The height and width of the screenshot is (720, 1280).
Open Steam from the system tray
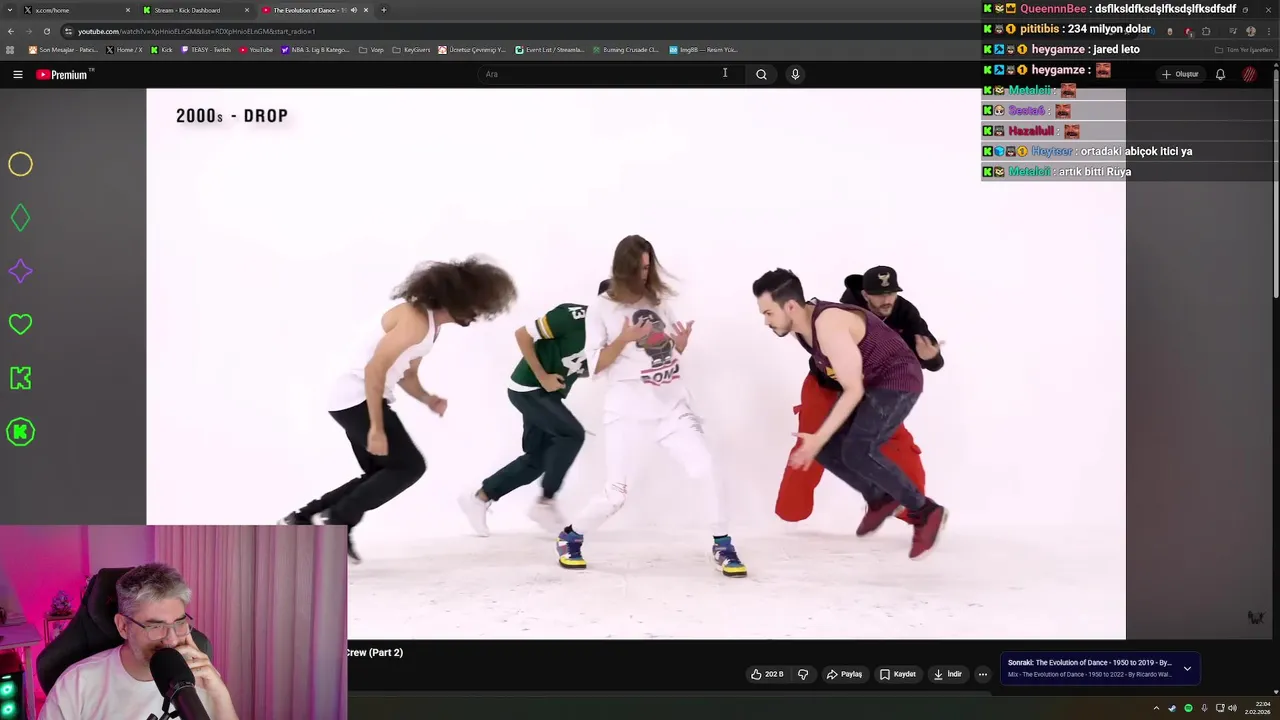click(1172, 708)
